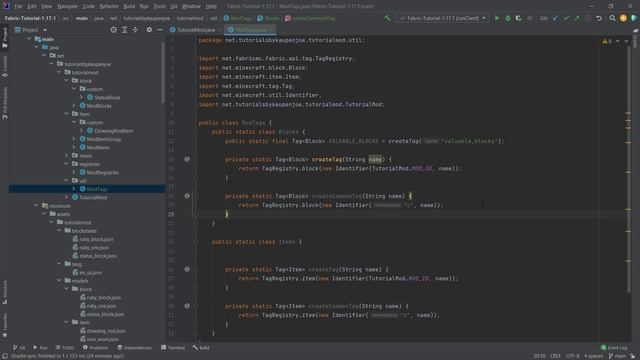This screenshot has height=360, width=640.
Task: Open Search Everywhere magnifier
Action: [612, 18]
